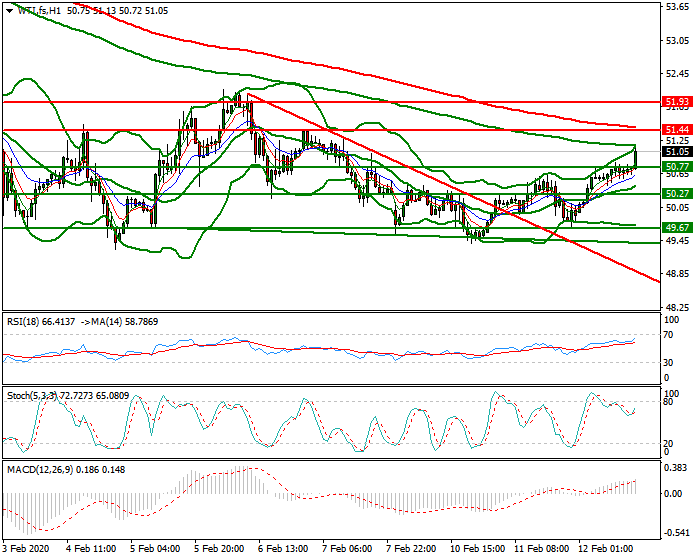Click the WTI.fs,H1 chart title text
The width and height of the screenshot is (700, 560).
tap(39, 11)
